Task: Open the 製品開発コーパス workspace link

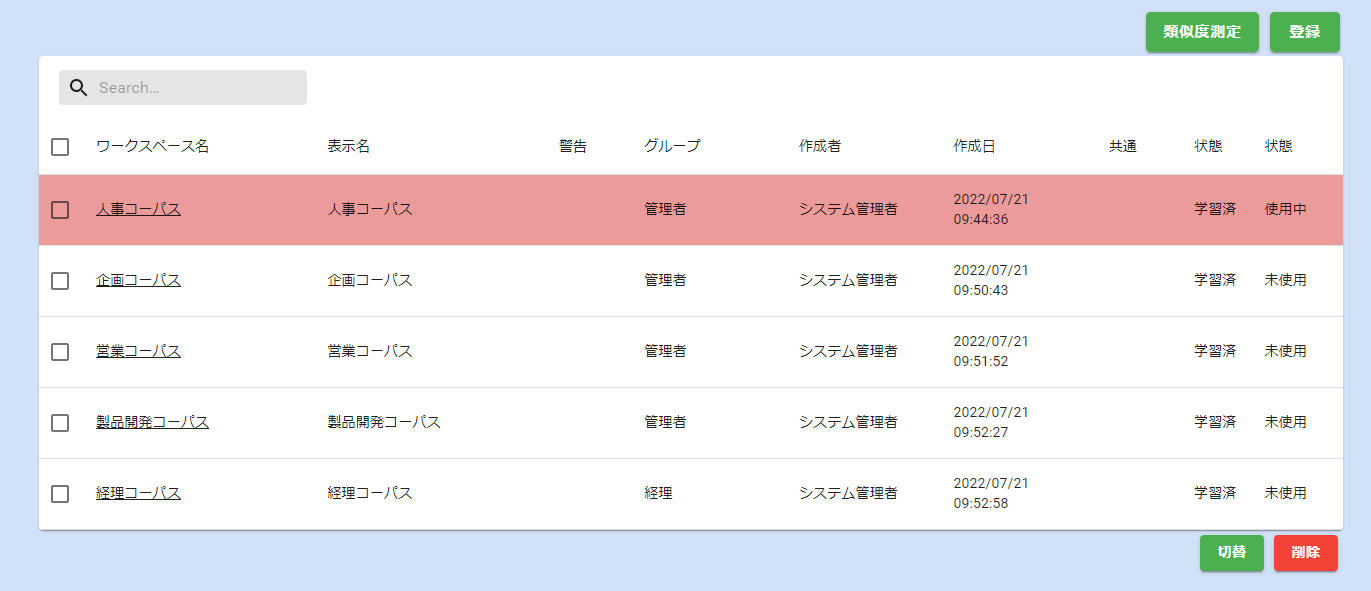Action: click(152, 423)
